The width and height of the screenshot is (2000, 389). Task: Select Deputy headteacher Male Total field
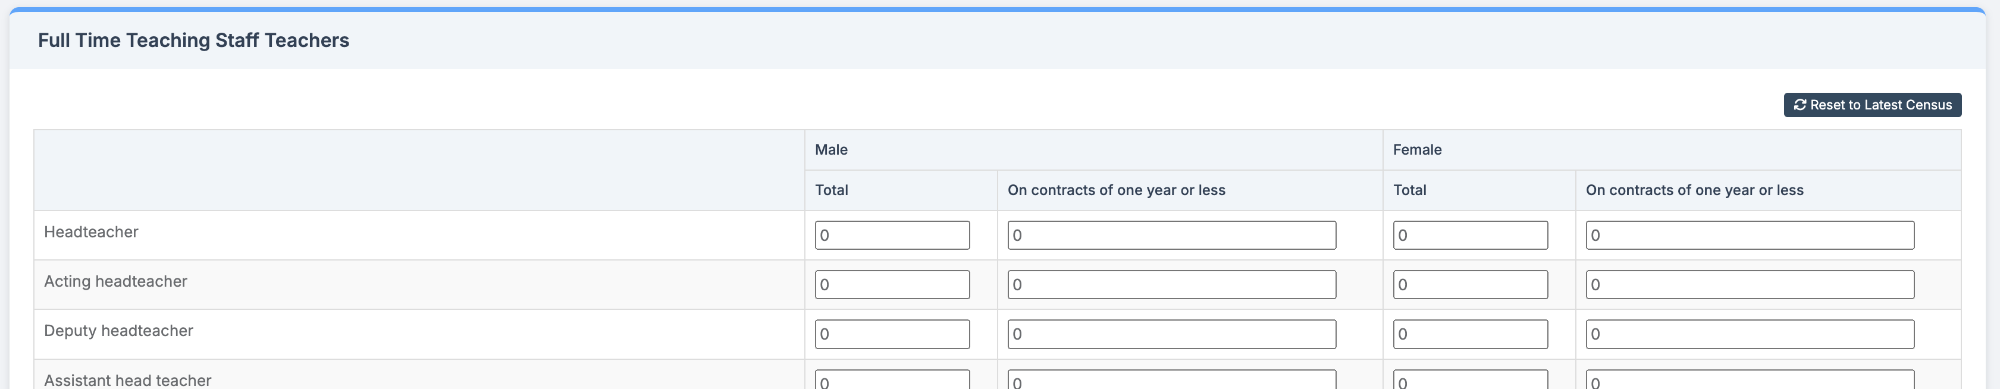[892, 334]
